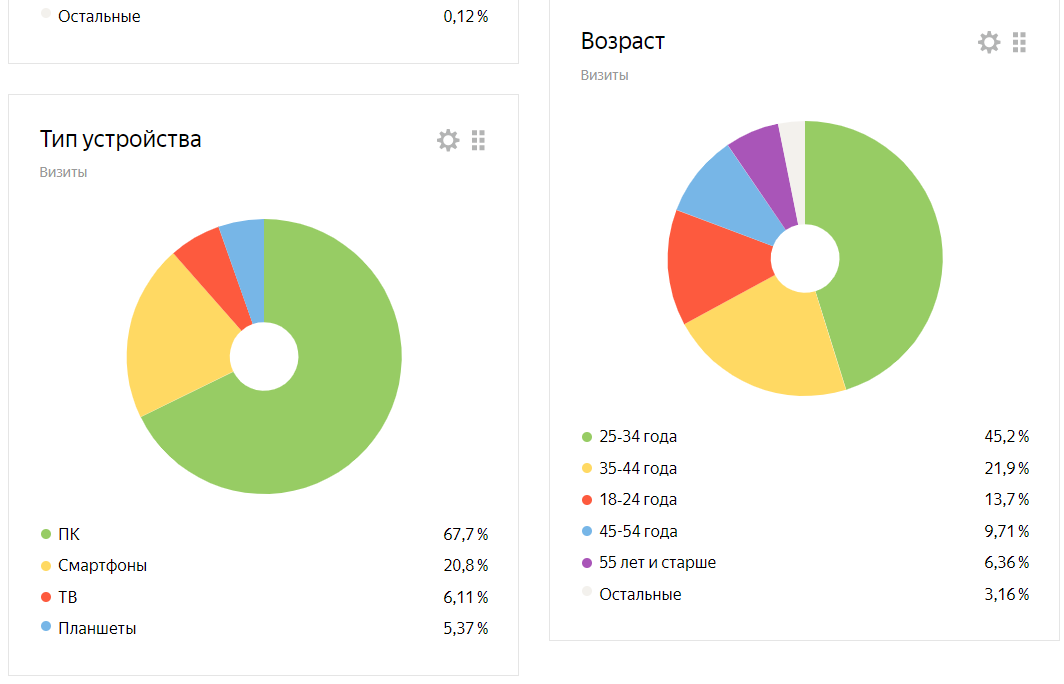Click red ТВ legend dot
This screenshot has height=684, width=1064.
[46, 597]
